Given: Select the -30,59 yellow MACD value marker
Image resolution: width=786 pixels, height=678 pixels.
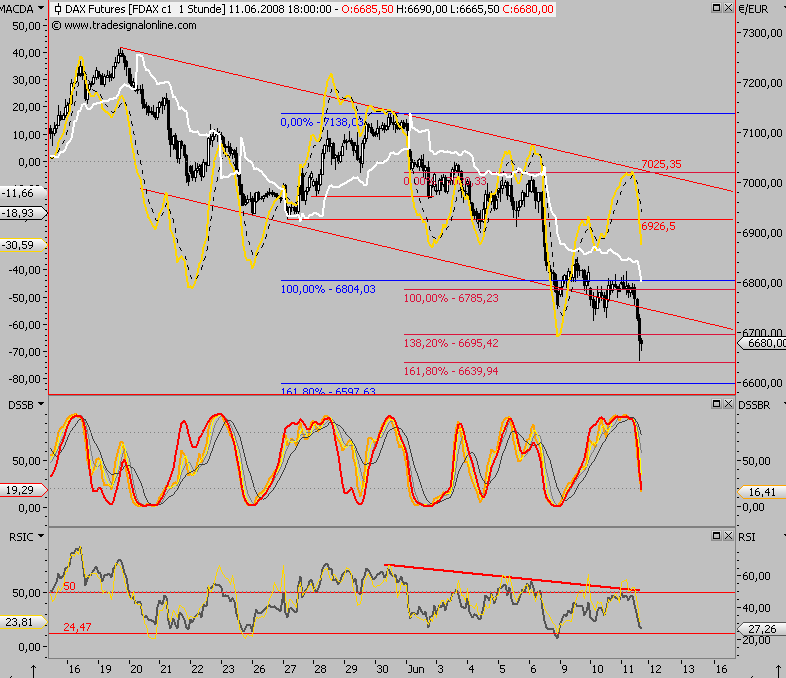Looking at the screenshot, I should (23, 245).
